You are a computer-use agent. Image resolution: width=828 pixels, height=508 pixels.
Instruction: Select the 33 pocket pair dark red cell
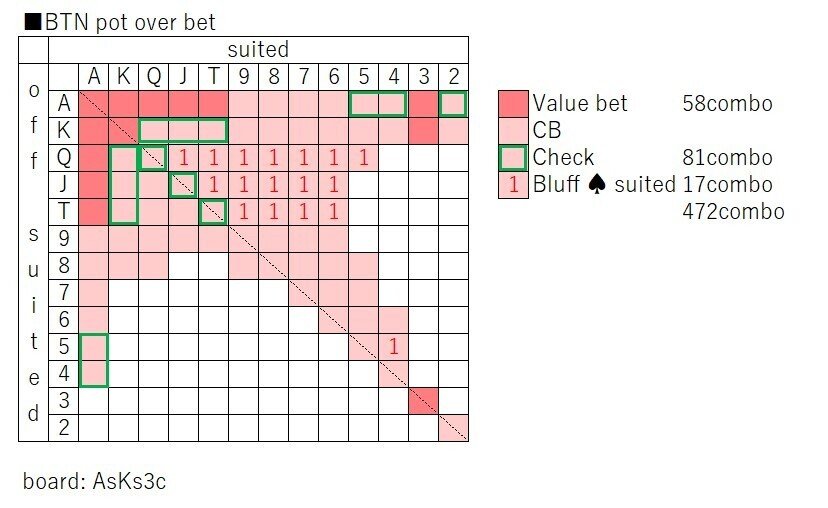point(424,401)
